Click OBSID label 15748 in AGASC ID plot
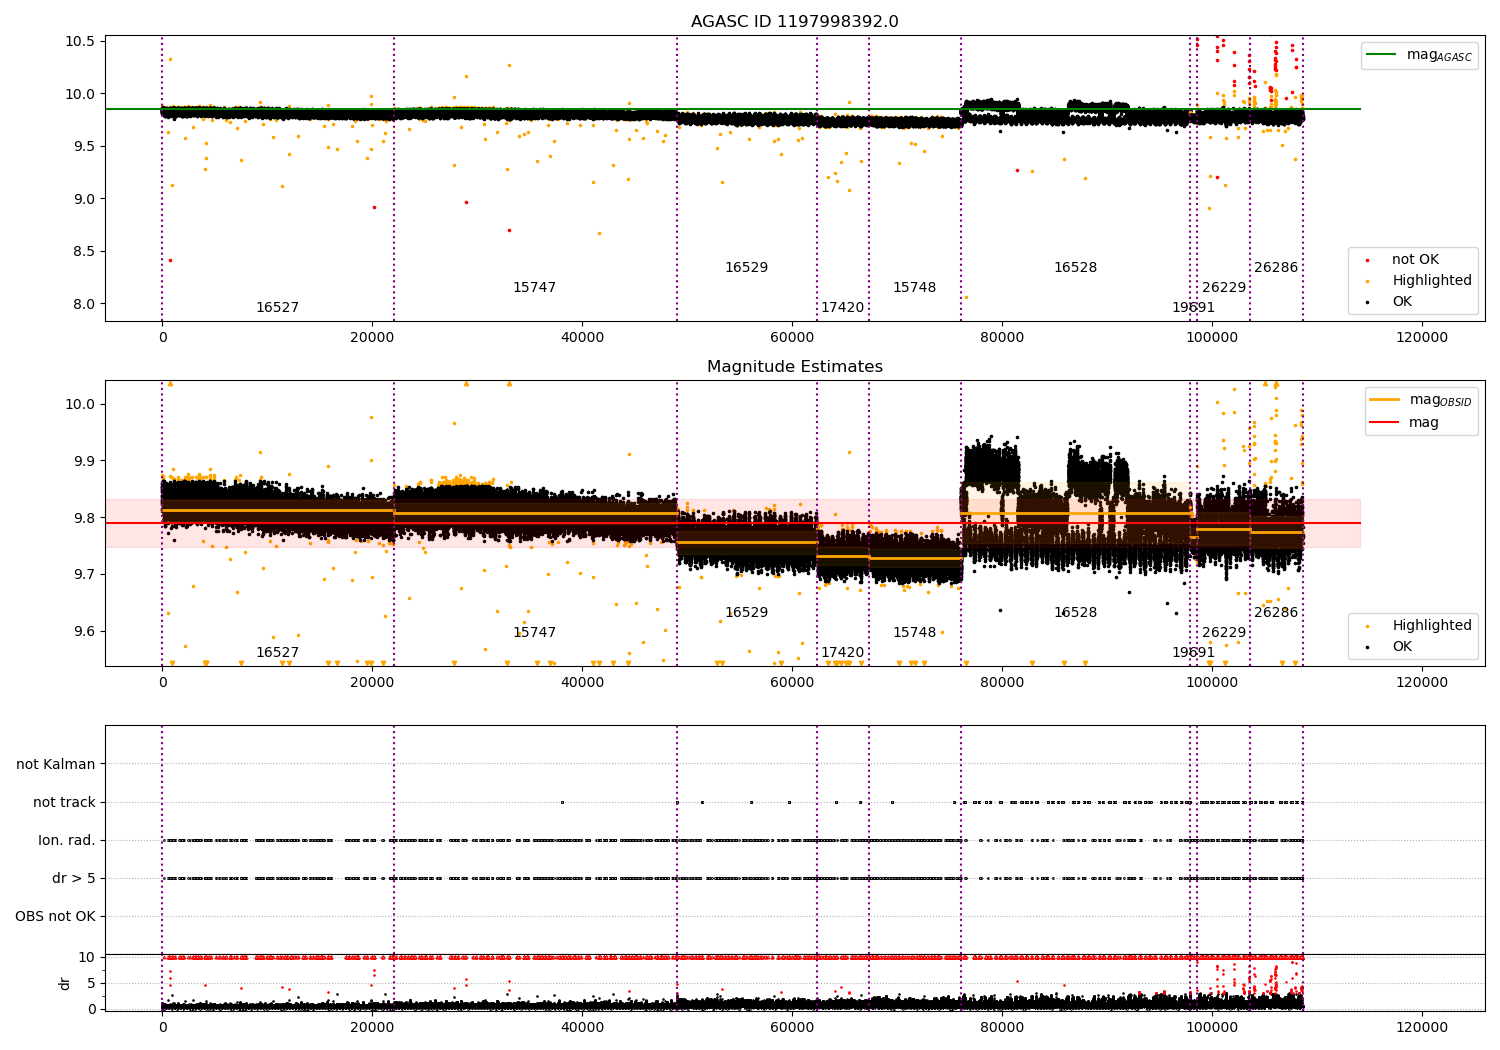Viewport: 1500px width, 1050px height. click(914, 288)
